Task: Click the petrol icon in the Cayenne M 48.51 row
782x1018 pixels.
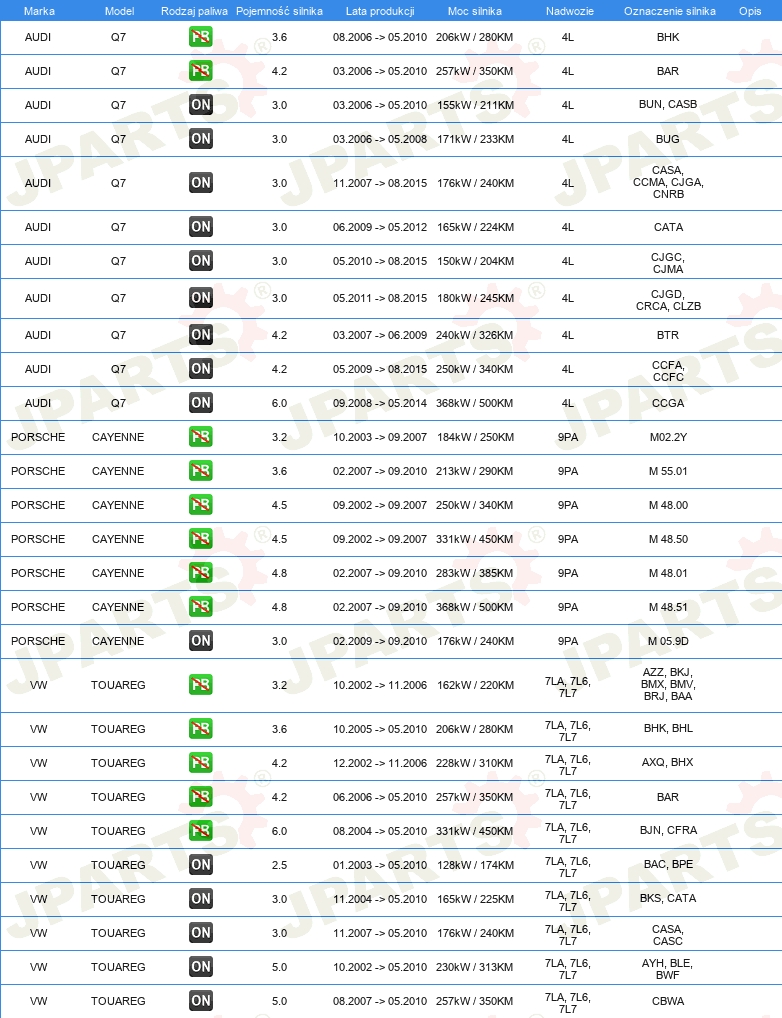Action: (201, 606)
